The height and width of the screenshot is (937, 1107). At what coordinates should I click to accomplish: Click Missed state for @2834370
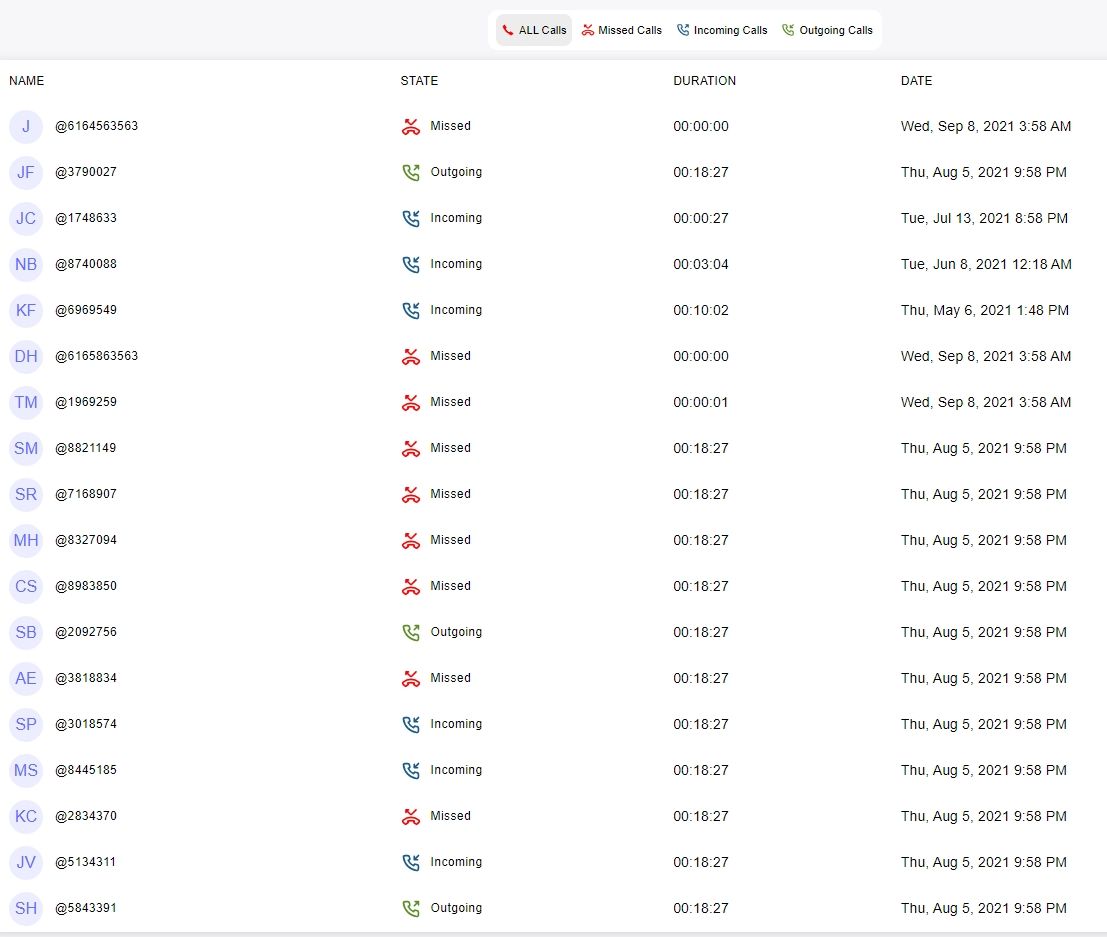point(450,816)
